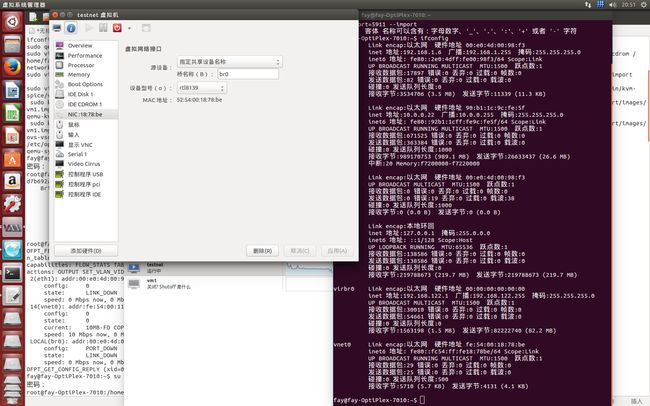Image resolution: width=650 pixels, height=406 pixels.
Task: Open Ubuntu Dash home launcher
Action: tap(12, 22)
